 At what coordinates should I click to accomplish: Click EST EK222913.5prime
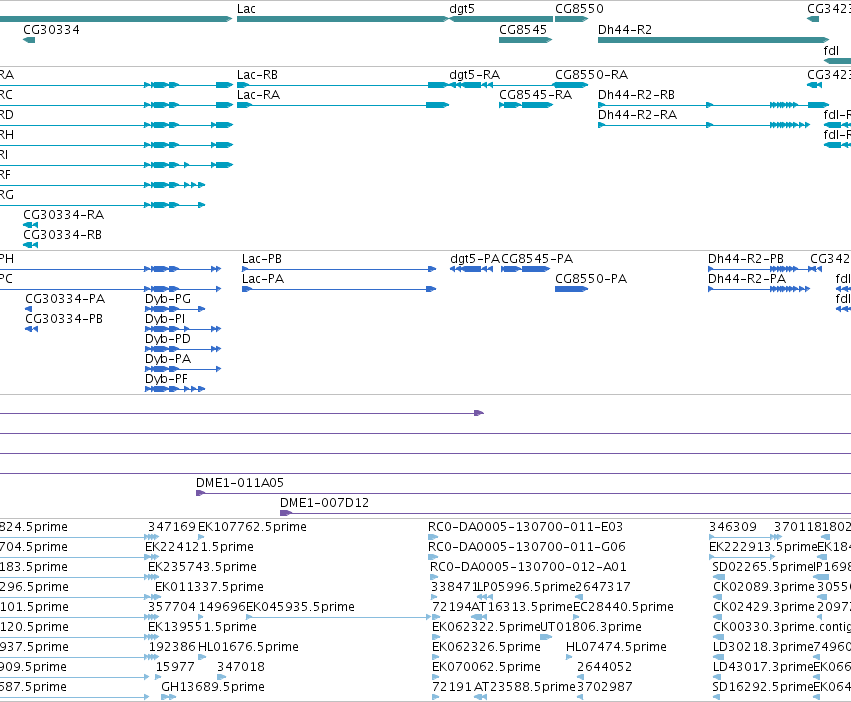763,547
